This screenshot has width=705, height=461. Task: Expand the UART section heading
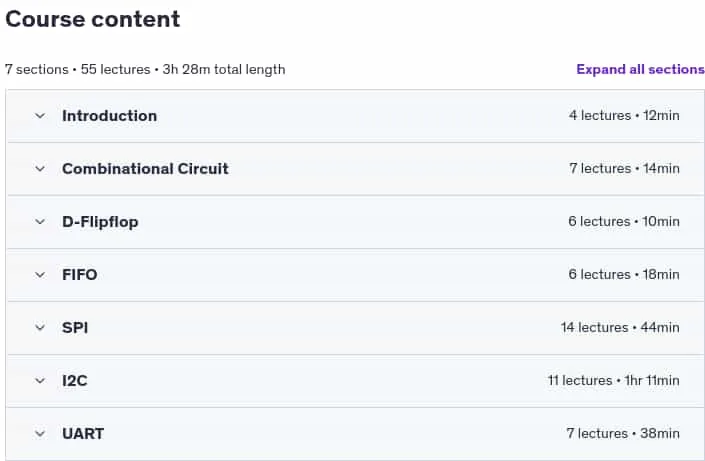(83, 434)
